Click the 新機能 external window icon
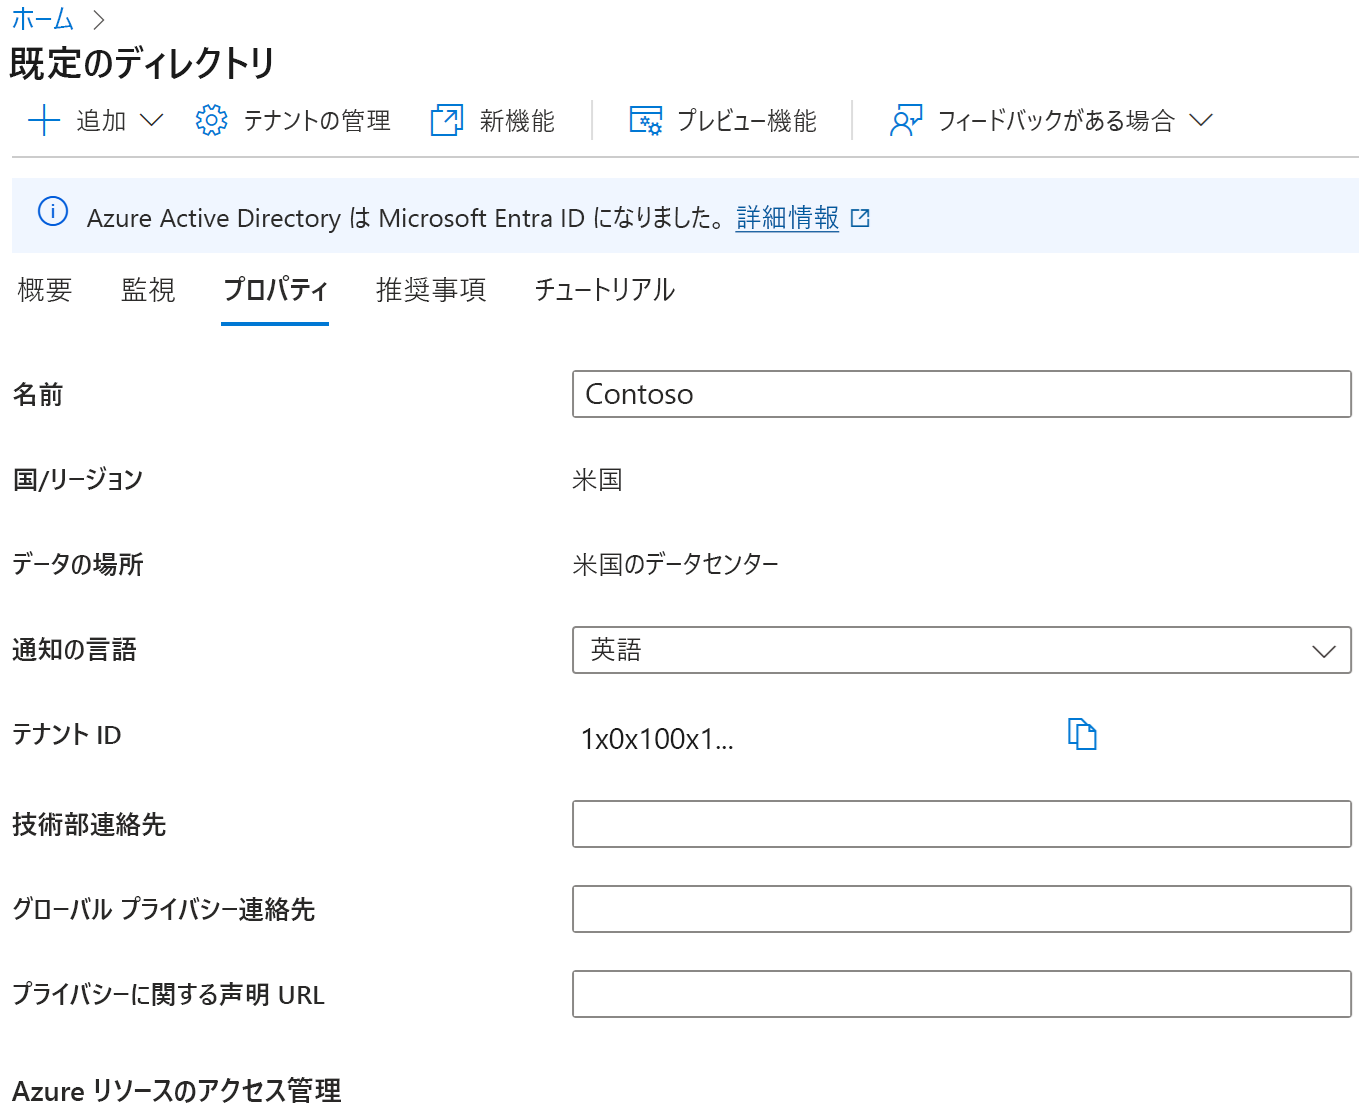This screenshot has height=1110, width=1359. pos(447,121)
